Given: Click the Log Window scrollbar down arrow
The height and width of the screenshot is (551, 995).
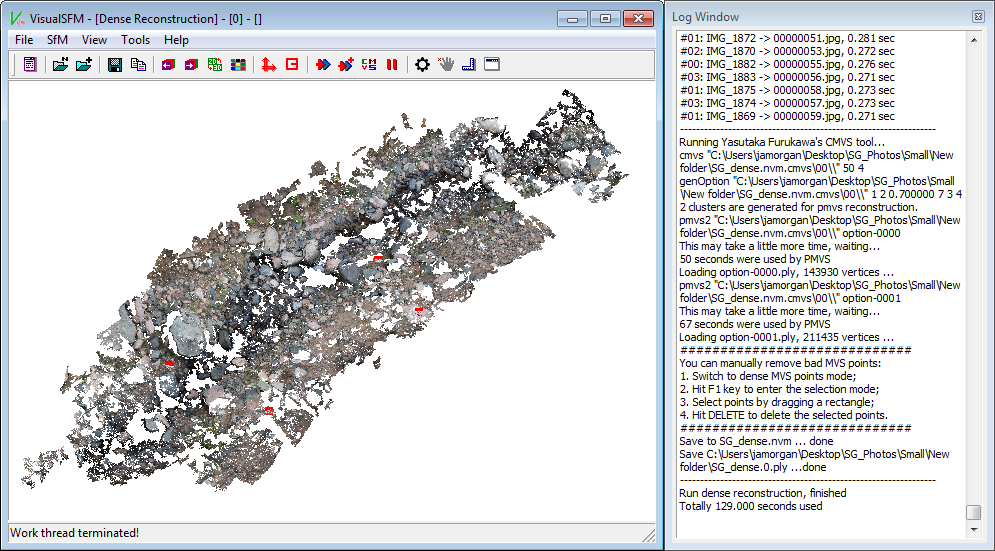Looking at the screenshot, I should [973, 531].
